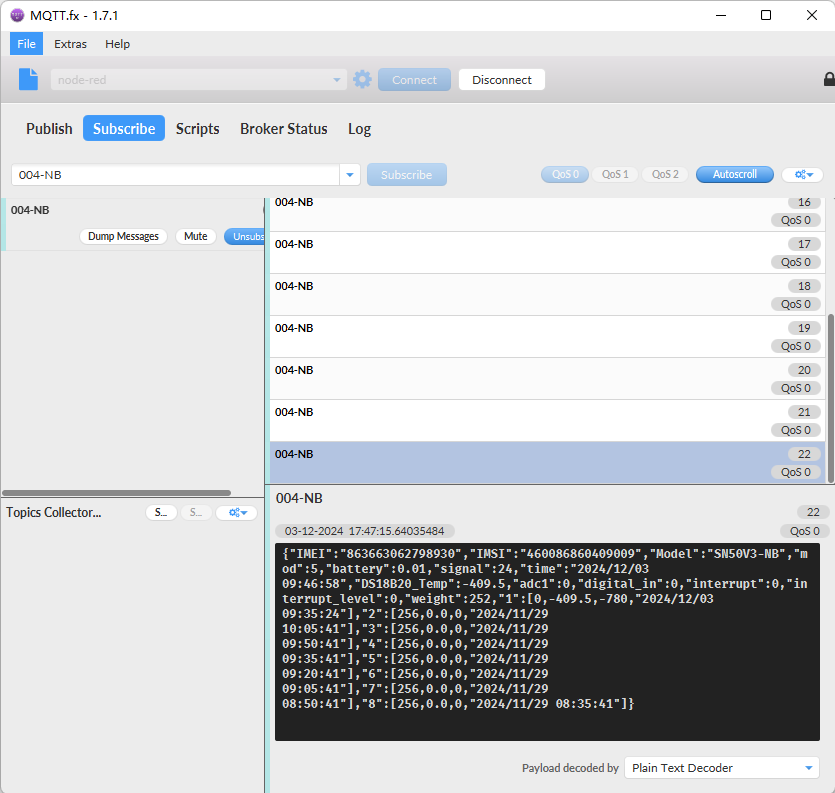This screenshot has height=793, width=835.
Task: Toggle the Autoscroll button
Action: [x=734, y=174]
